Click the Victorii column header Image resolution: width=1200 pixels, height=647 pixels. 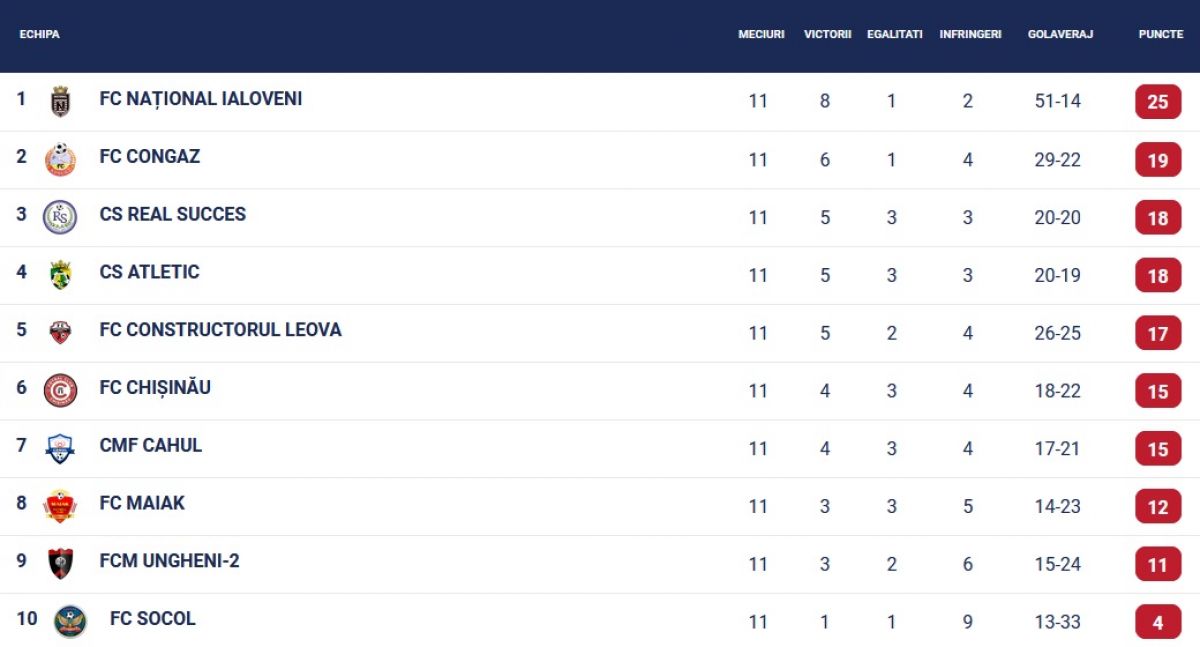pyautogui.click(x=827, y=34)
